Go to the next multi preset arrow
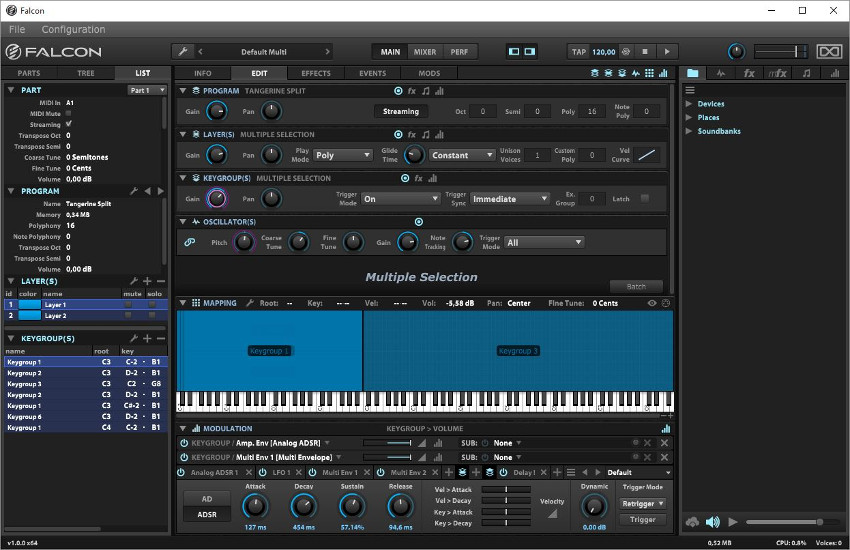Image resolution: width=850 pixels, height=550 pixels. 327,51
